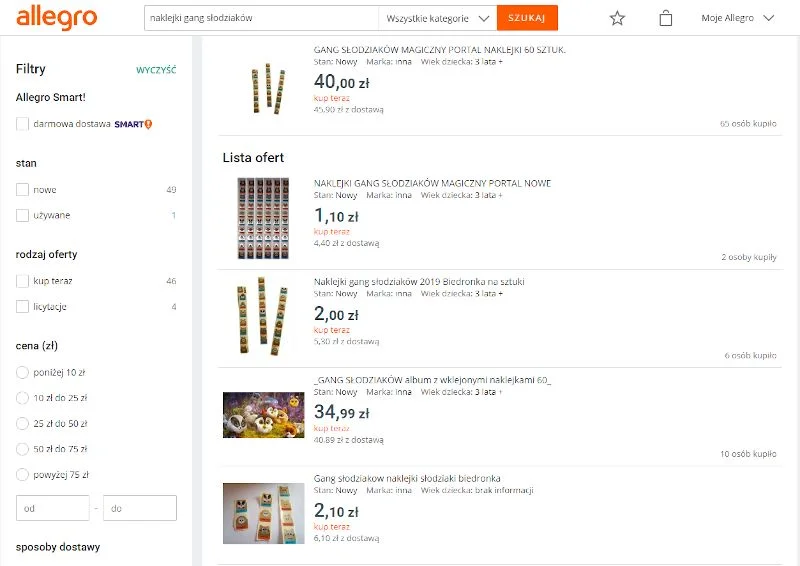Expand the Wszystkie kategorie dropdown
Screen dimensions: 800x566
[x=437, y=18]
